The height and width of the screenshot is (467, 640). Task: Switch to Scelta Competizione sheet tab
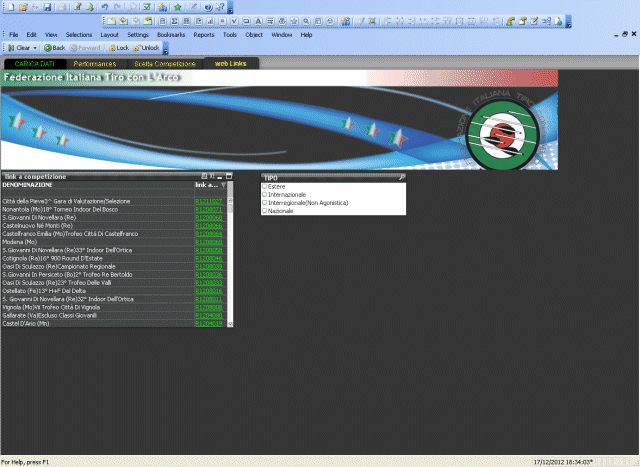(x=165, y=64)
